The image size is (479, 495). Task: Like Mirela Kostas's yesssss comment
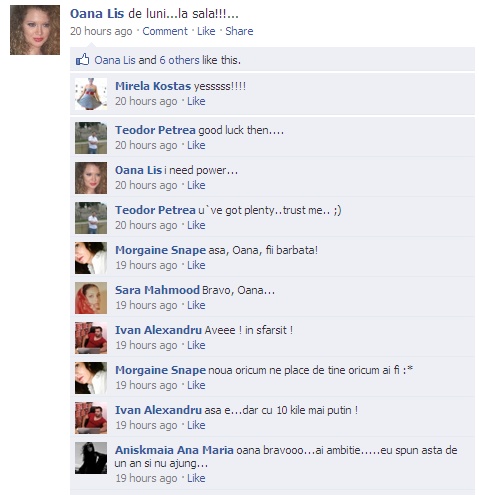pyautogui.click(x=196, y=101)
